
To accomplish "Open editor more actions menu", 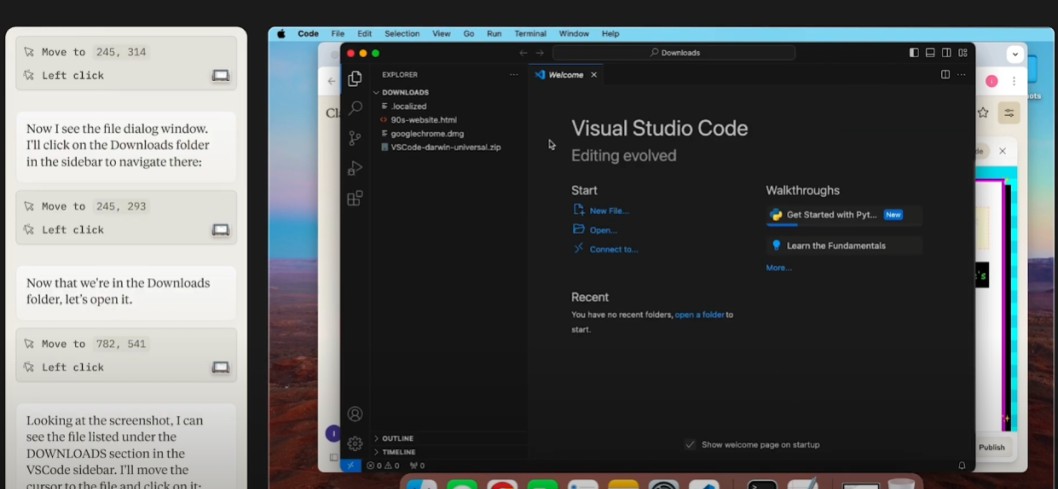I will [962, 75].
